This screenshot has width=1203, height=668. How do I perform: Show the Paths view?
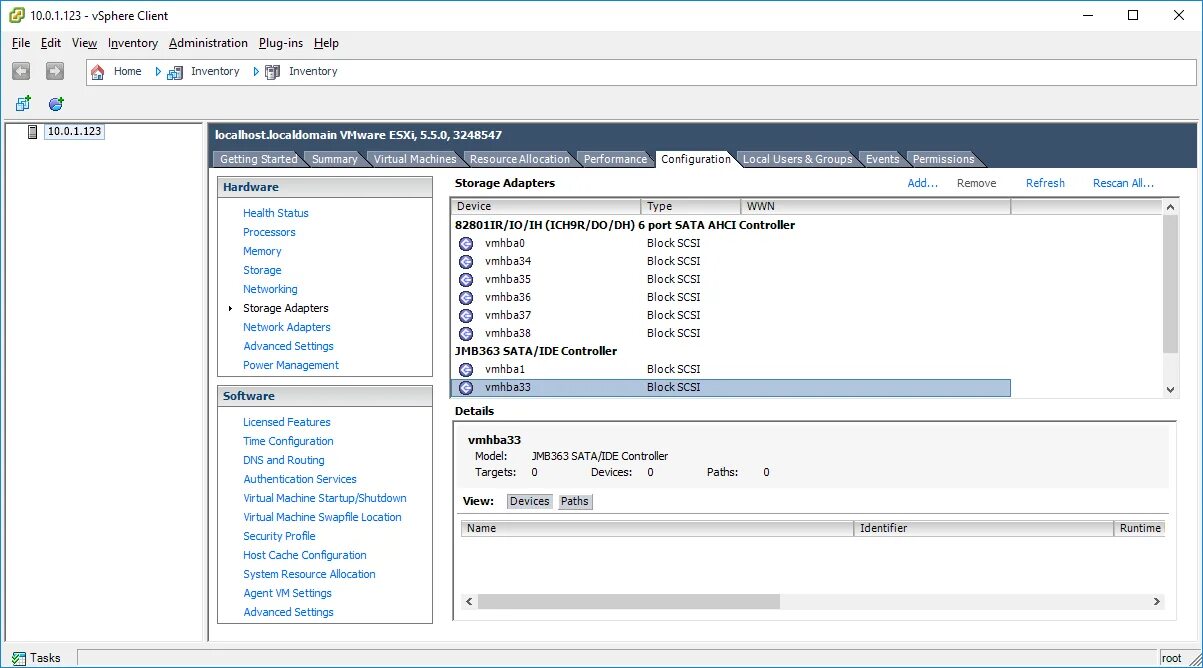pyautogui.click(x=575, y=501)
